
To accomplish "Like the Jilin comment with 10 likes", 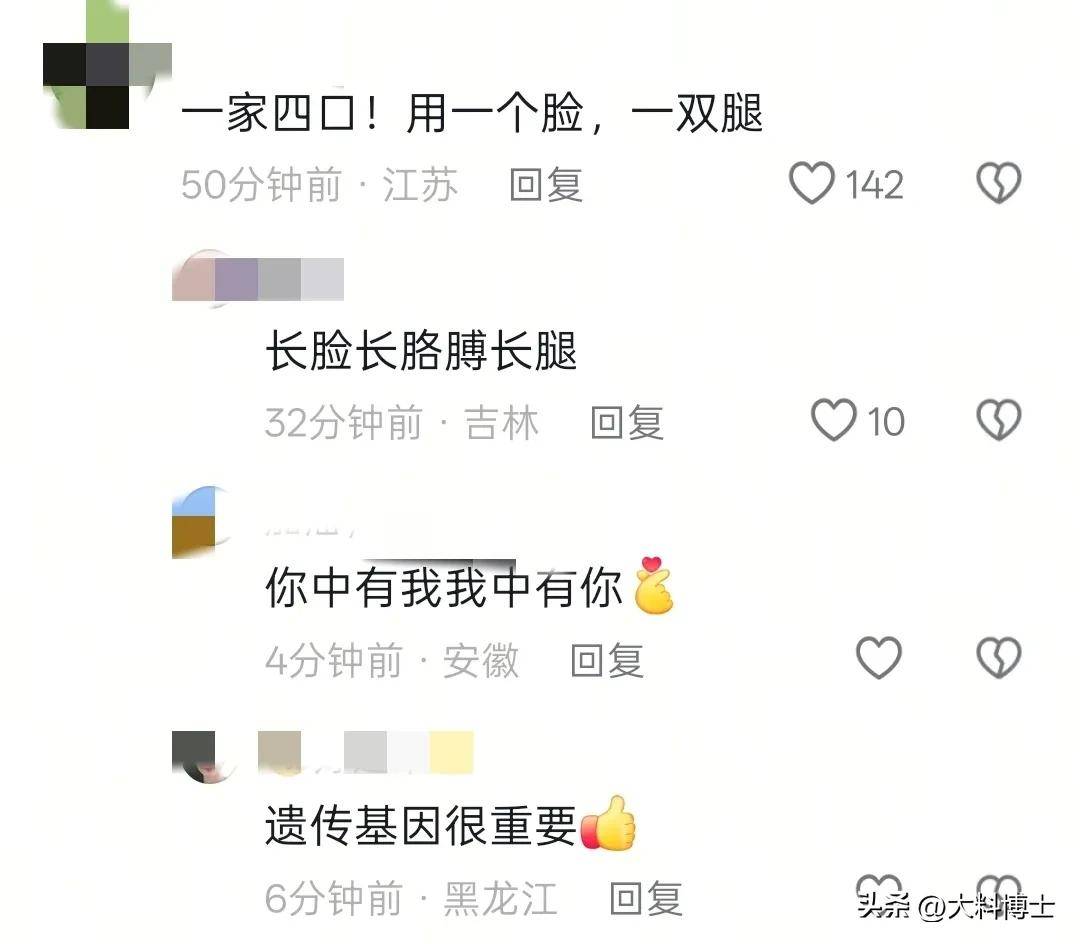I will (x=833, y=420).
